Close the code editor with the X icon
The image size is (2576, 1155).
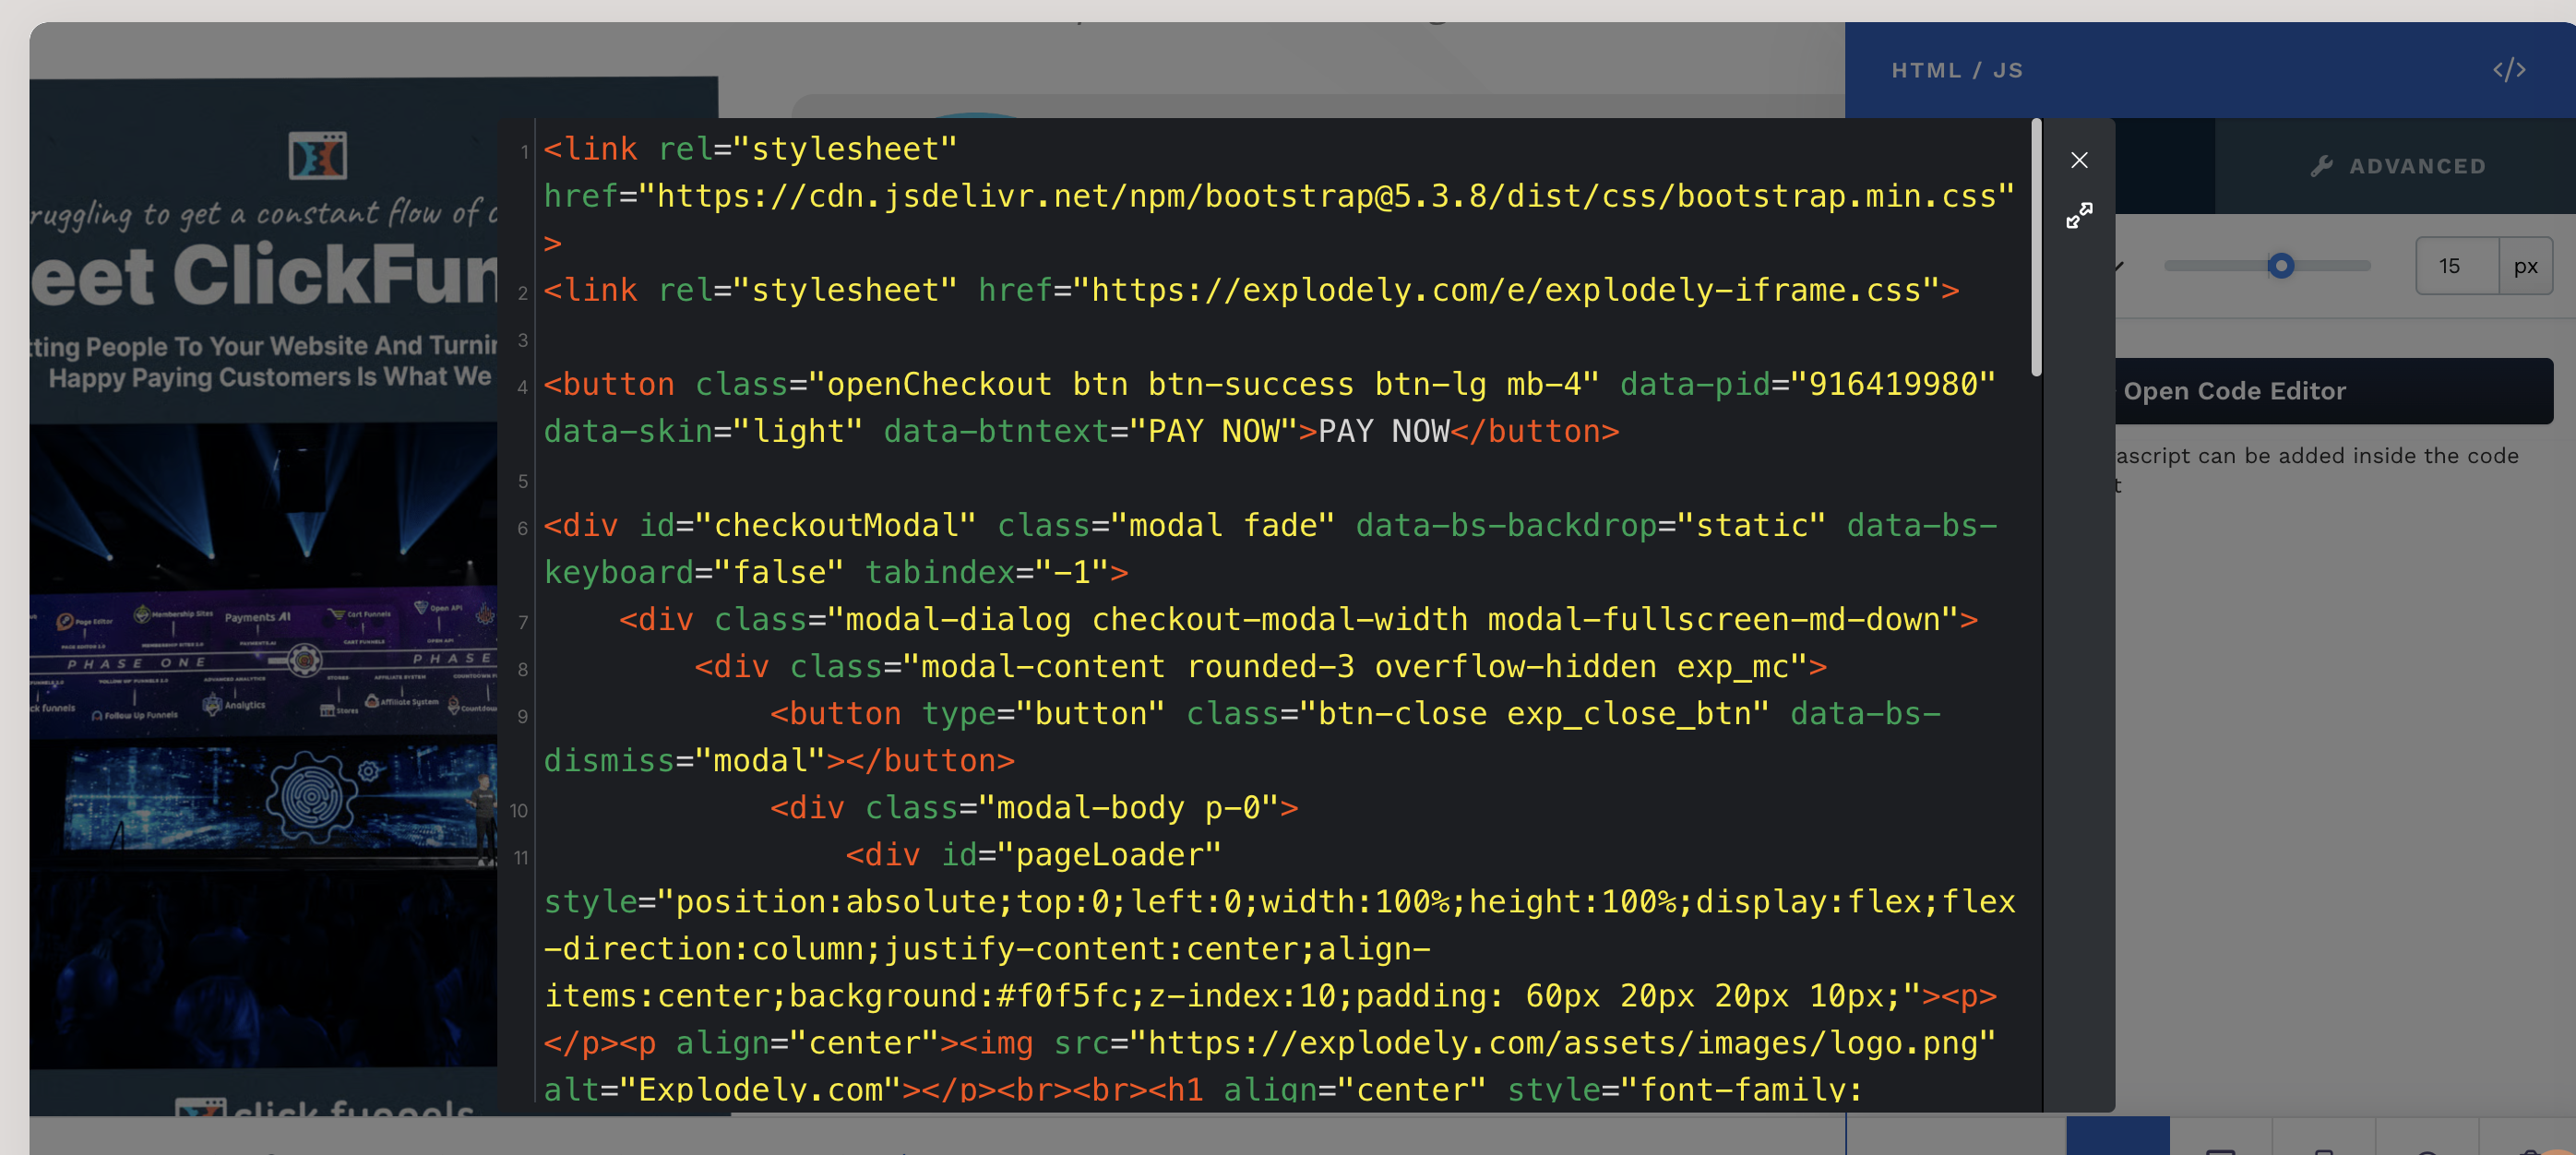[x=2079, y=160]
